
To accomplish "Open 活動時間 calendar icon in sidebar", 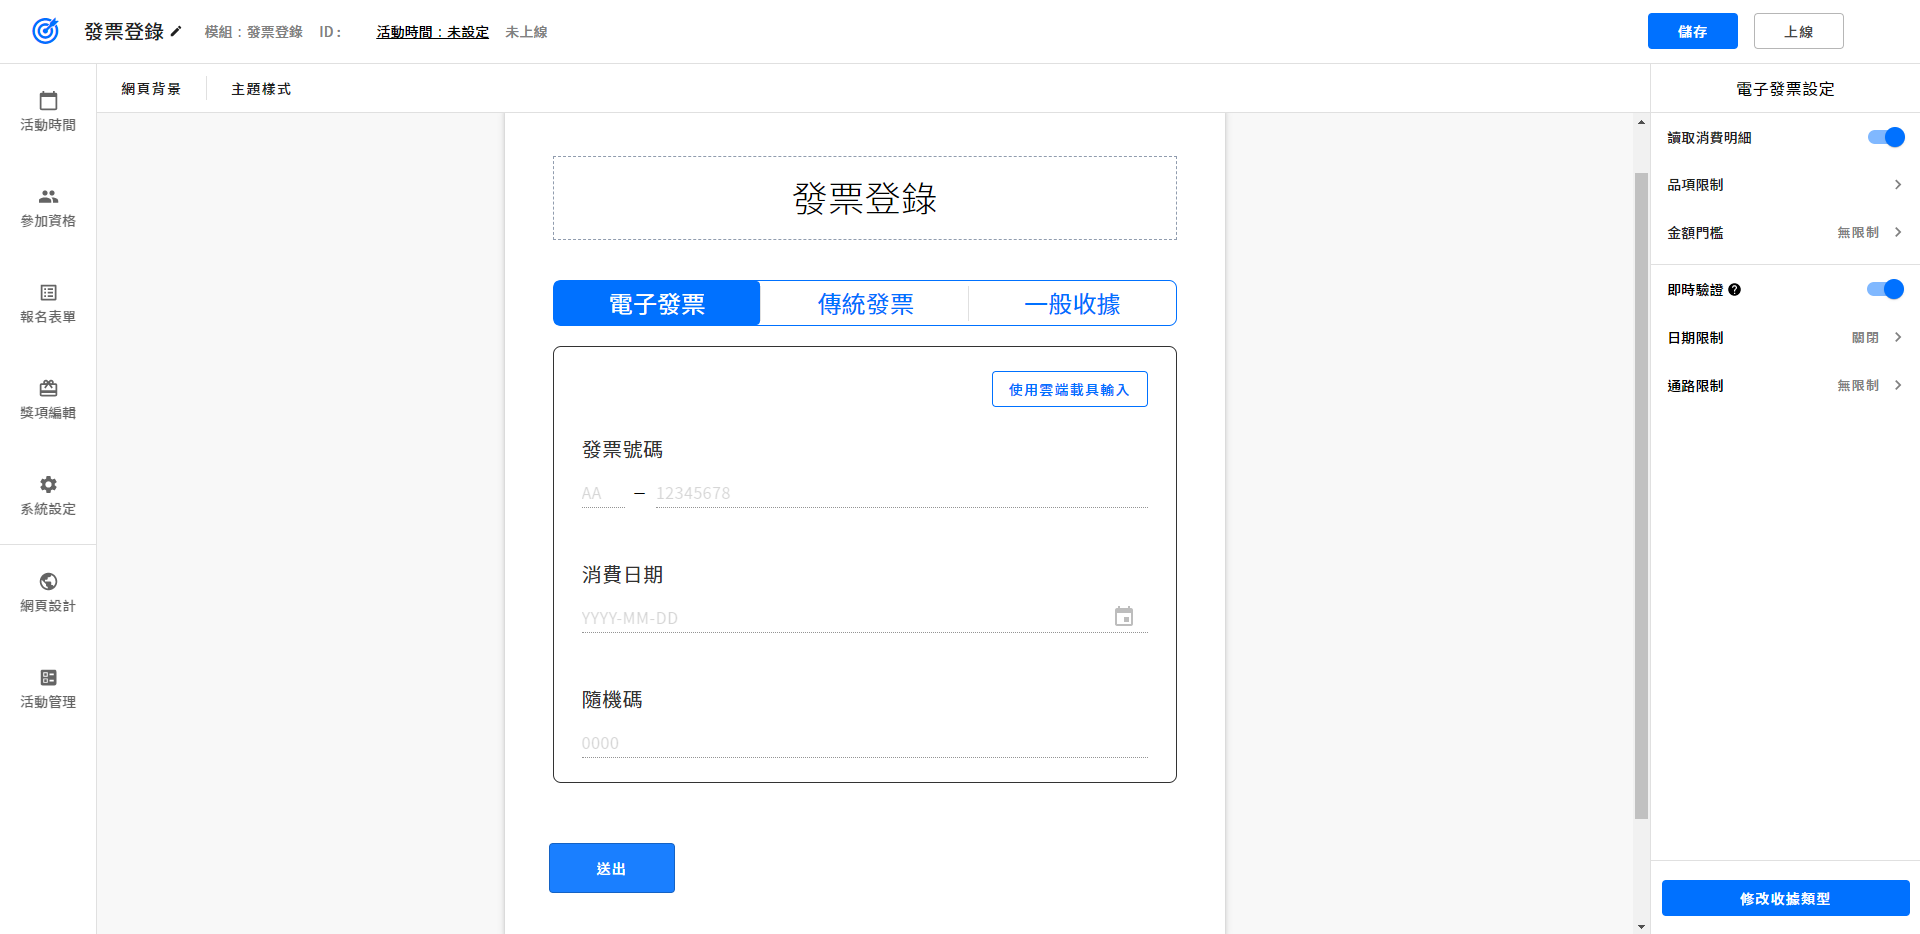I will pos(48,102).
